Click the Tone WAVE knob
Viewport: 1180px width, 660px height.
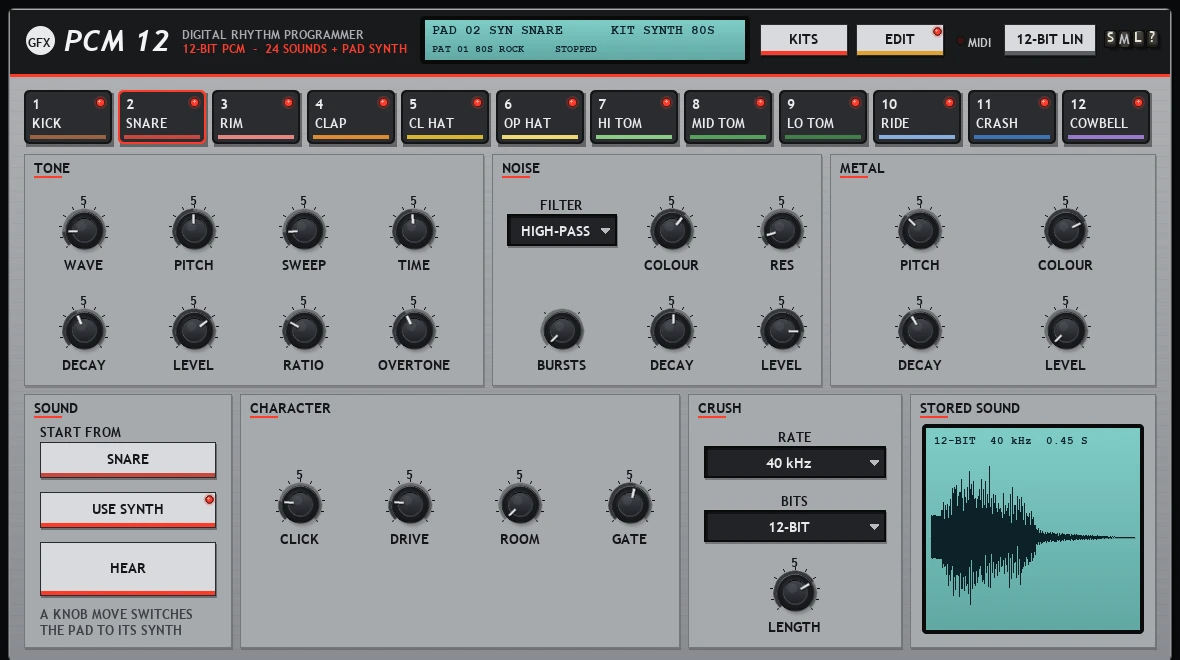pyautogui.click(x=84, y=230)
